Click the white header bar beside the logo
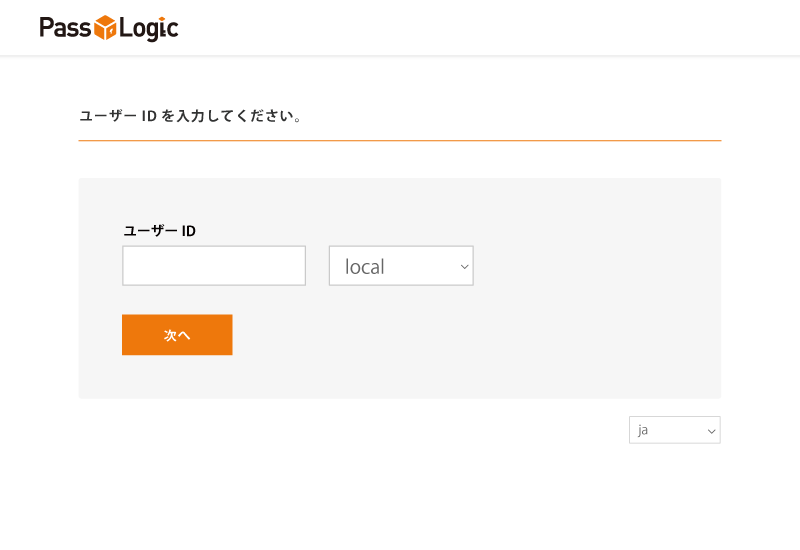The width and height of the screenshot is (800, 550). click(x=500, y=28)
